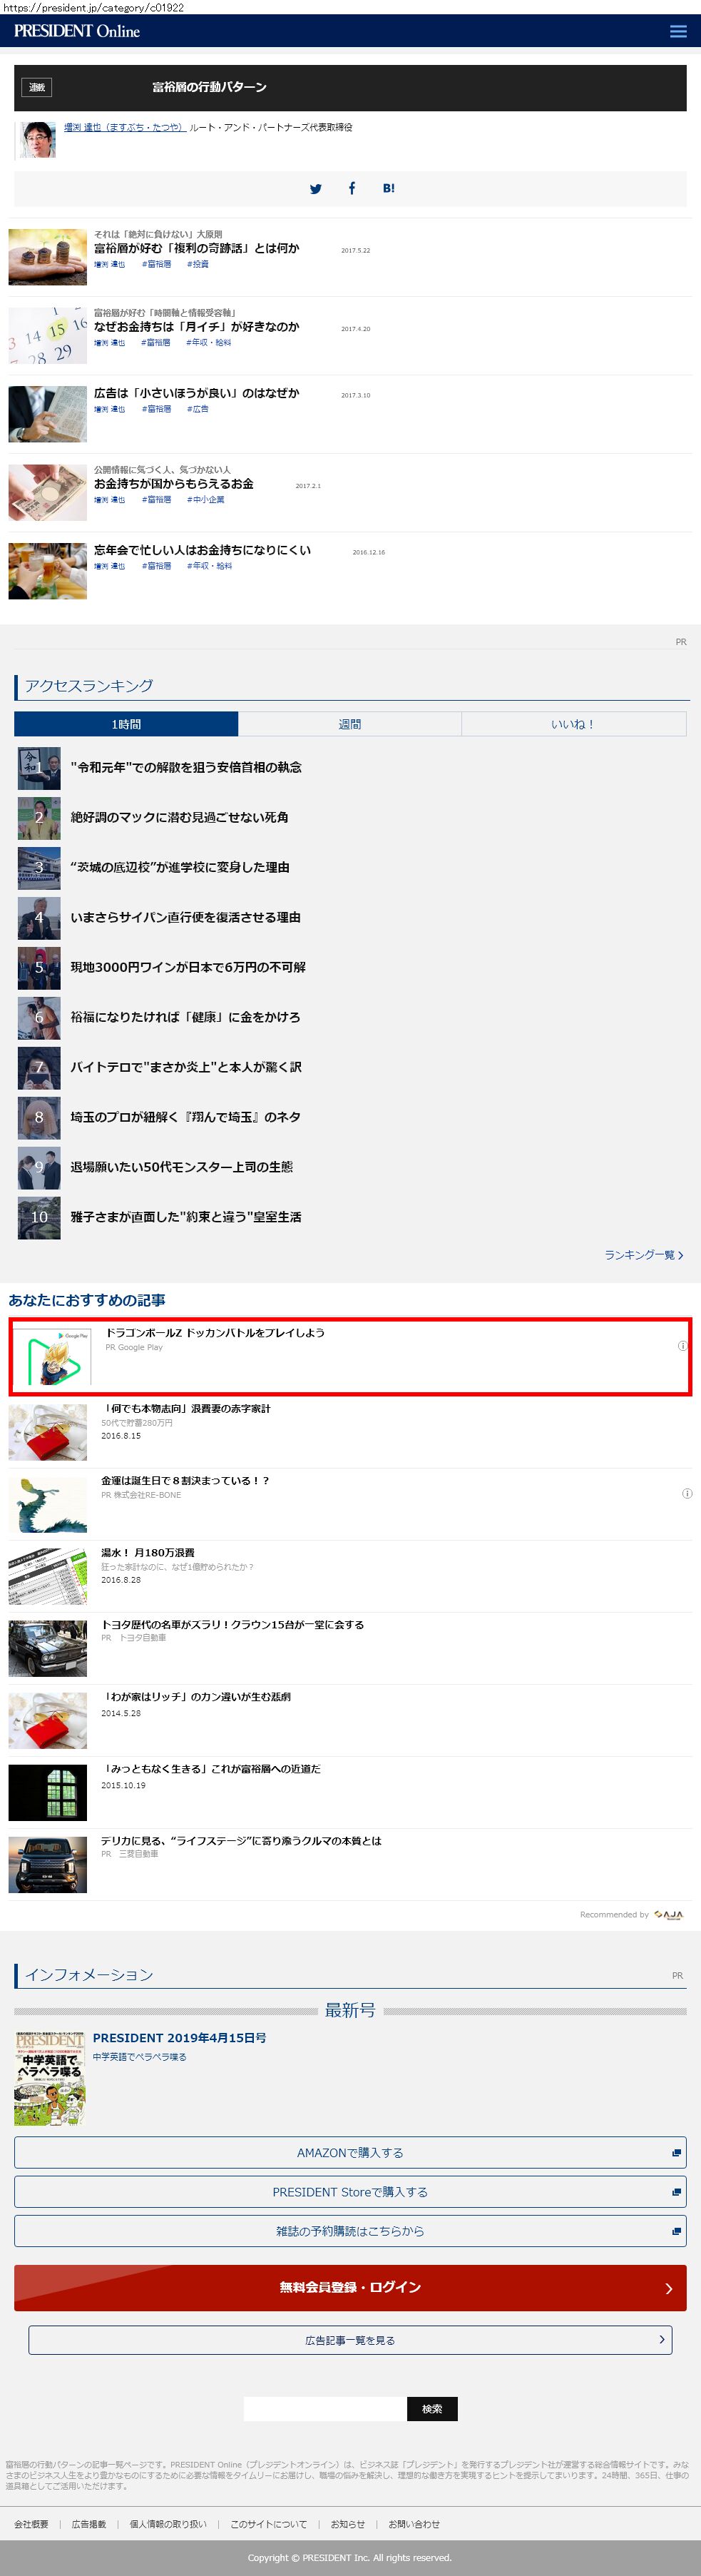Click the PRESIDENT Online logo

point(77,31)
